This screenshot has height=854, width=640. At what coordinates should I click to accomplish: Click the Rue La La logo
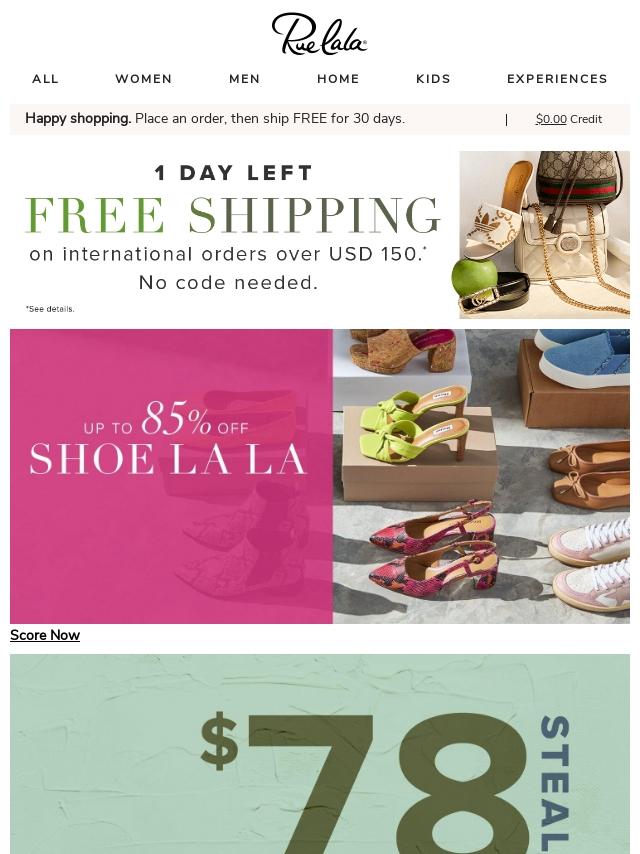[319, 34]
